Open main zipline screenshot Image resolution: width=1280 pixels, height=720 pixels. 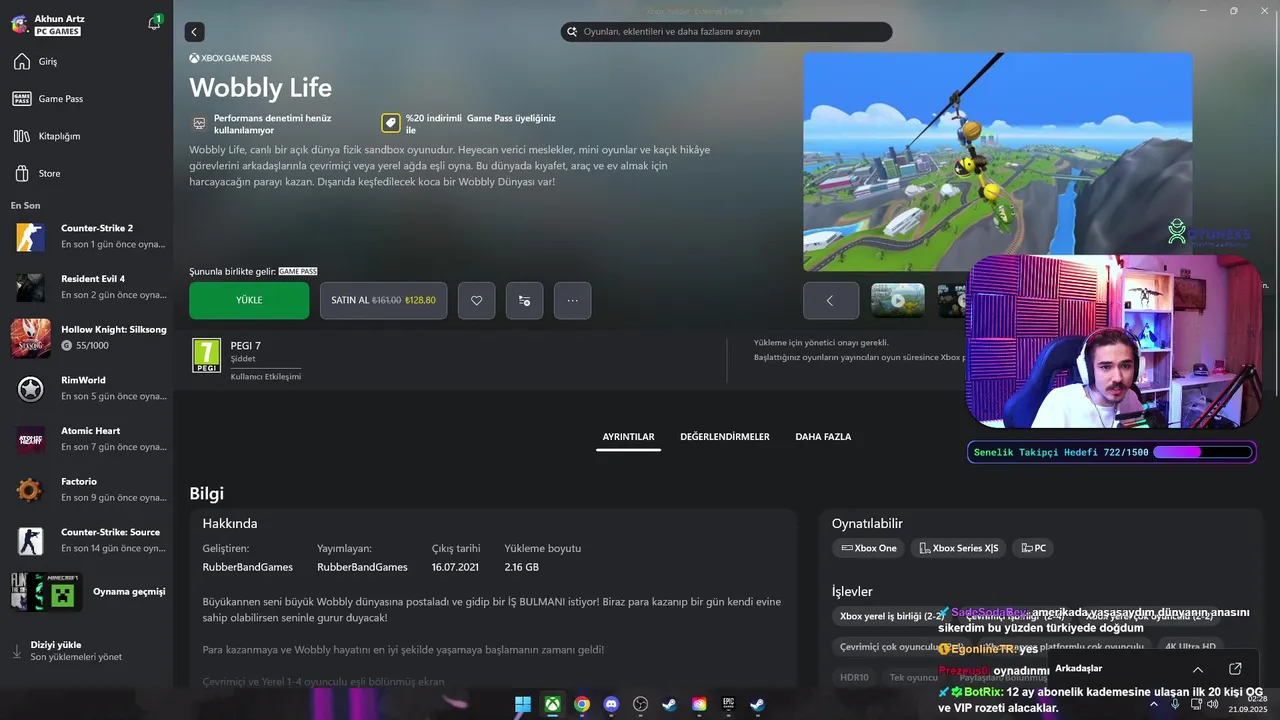(997, 162)
